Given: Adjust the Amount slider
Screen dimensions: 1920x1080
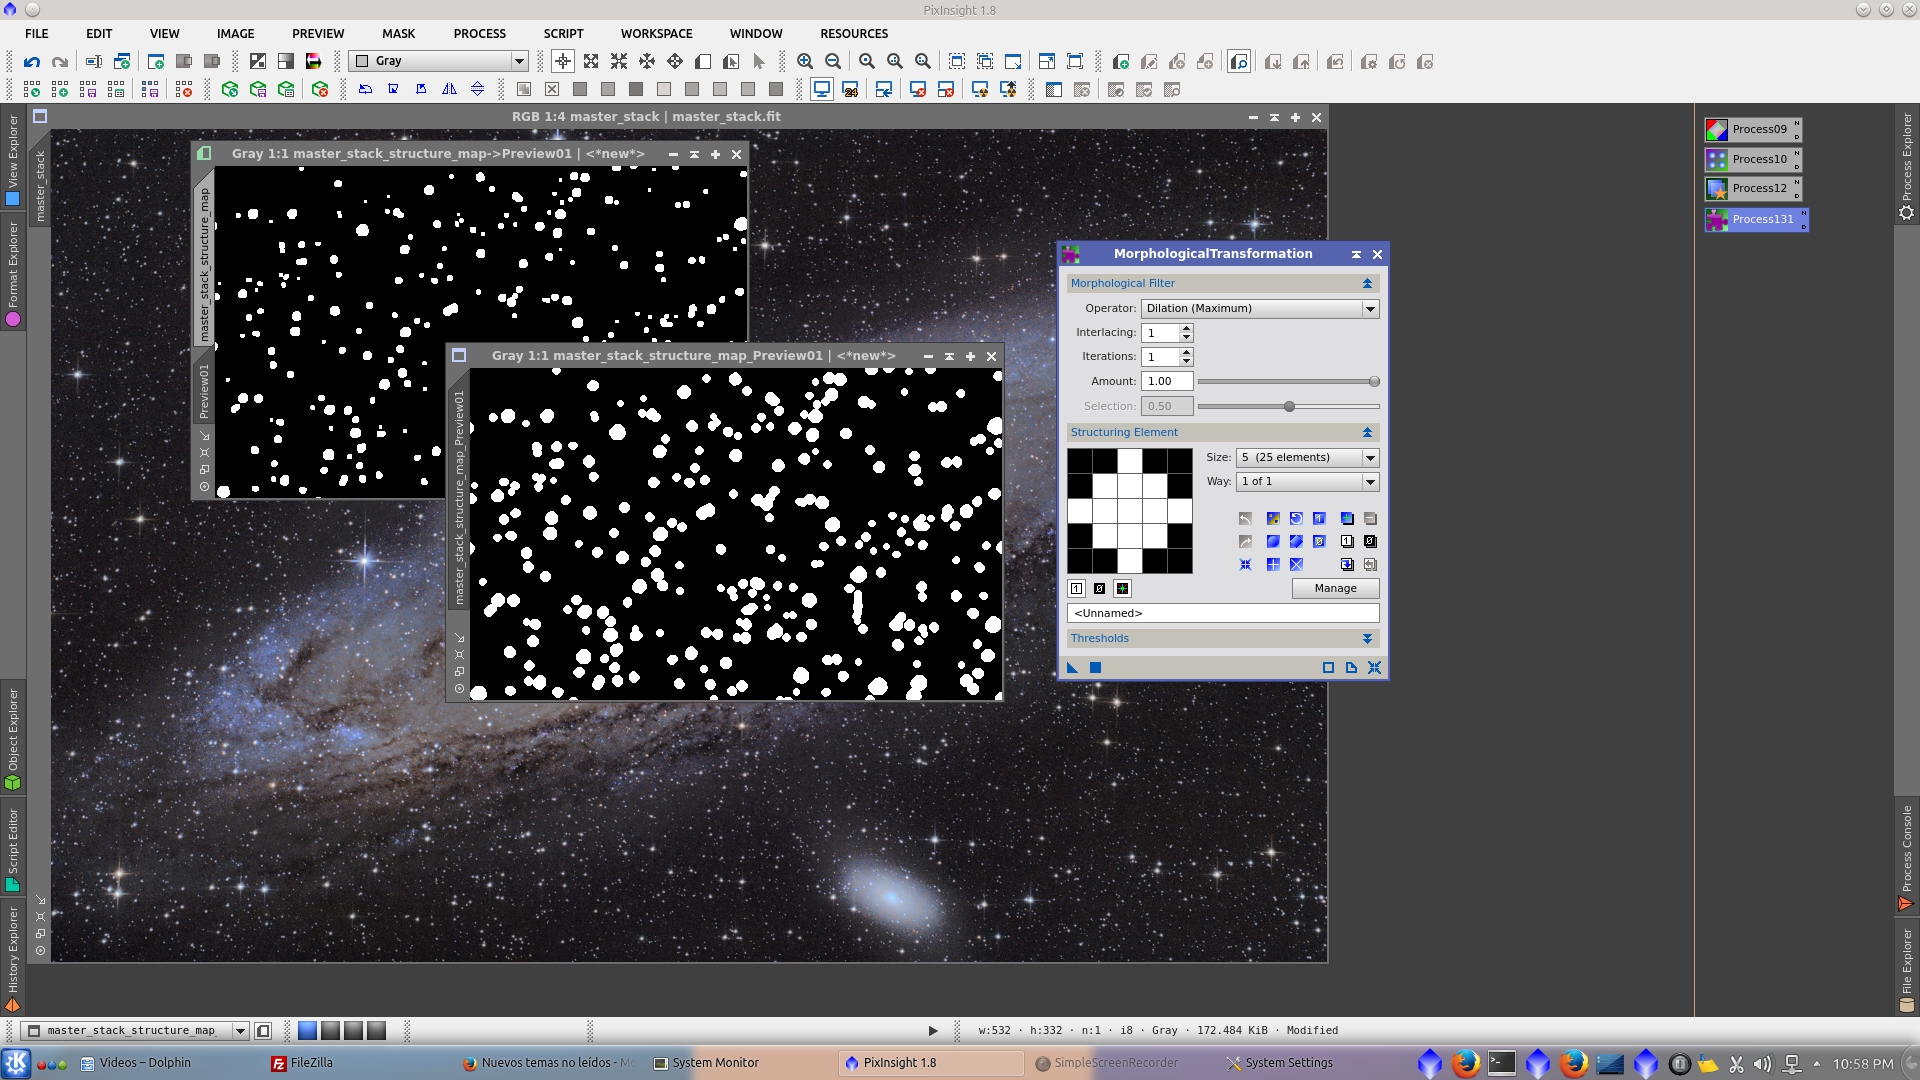Looking at the screenshot, I should pos(1374,382).
